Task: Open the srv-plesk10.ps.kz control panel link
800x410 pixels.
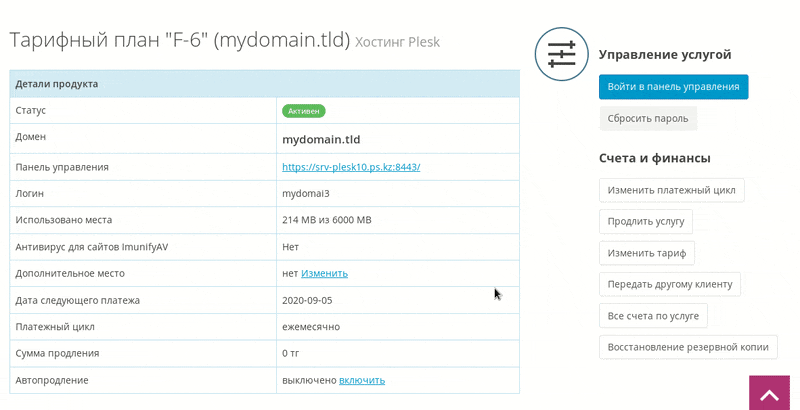Action: coord(351,167)
